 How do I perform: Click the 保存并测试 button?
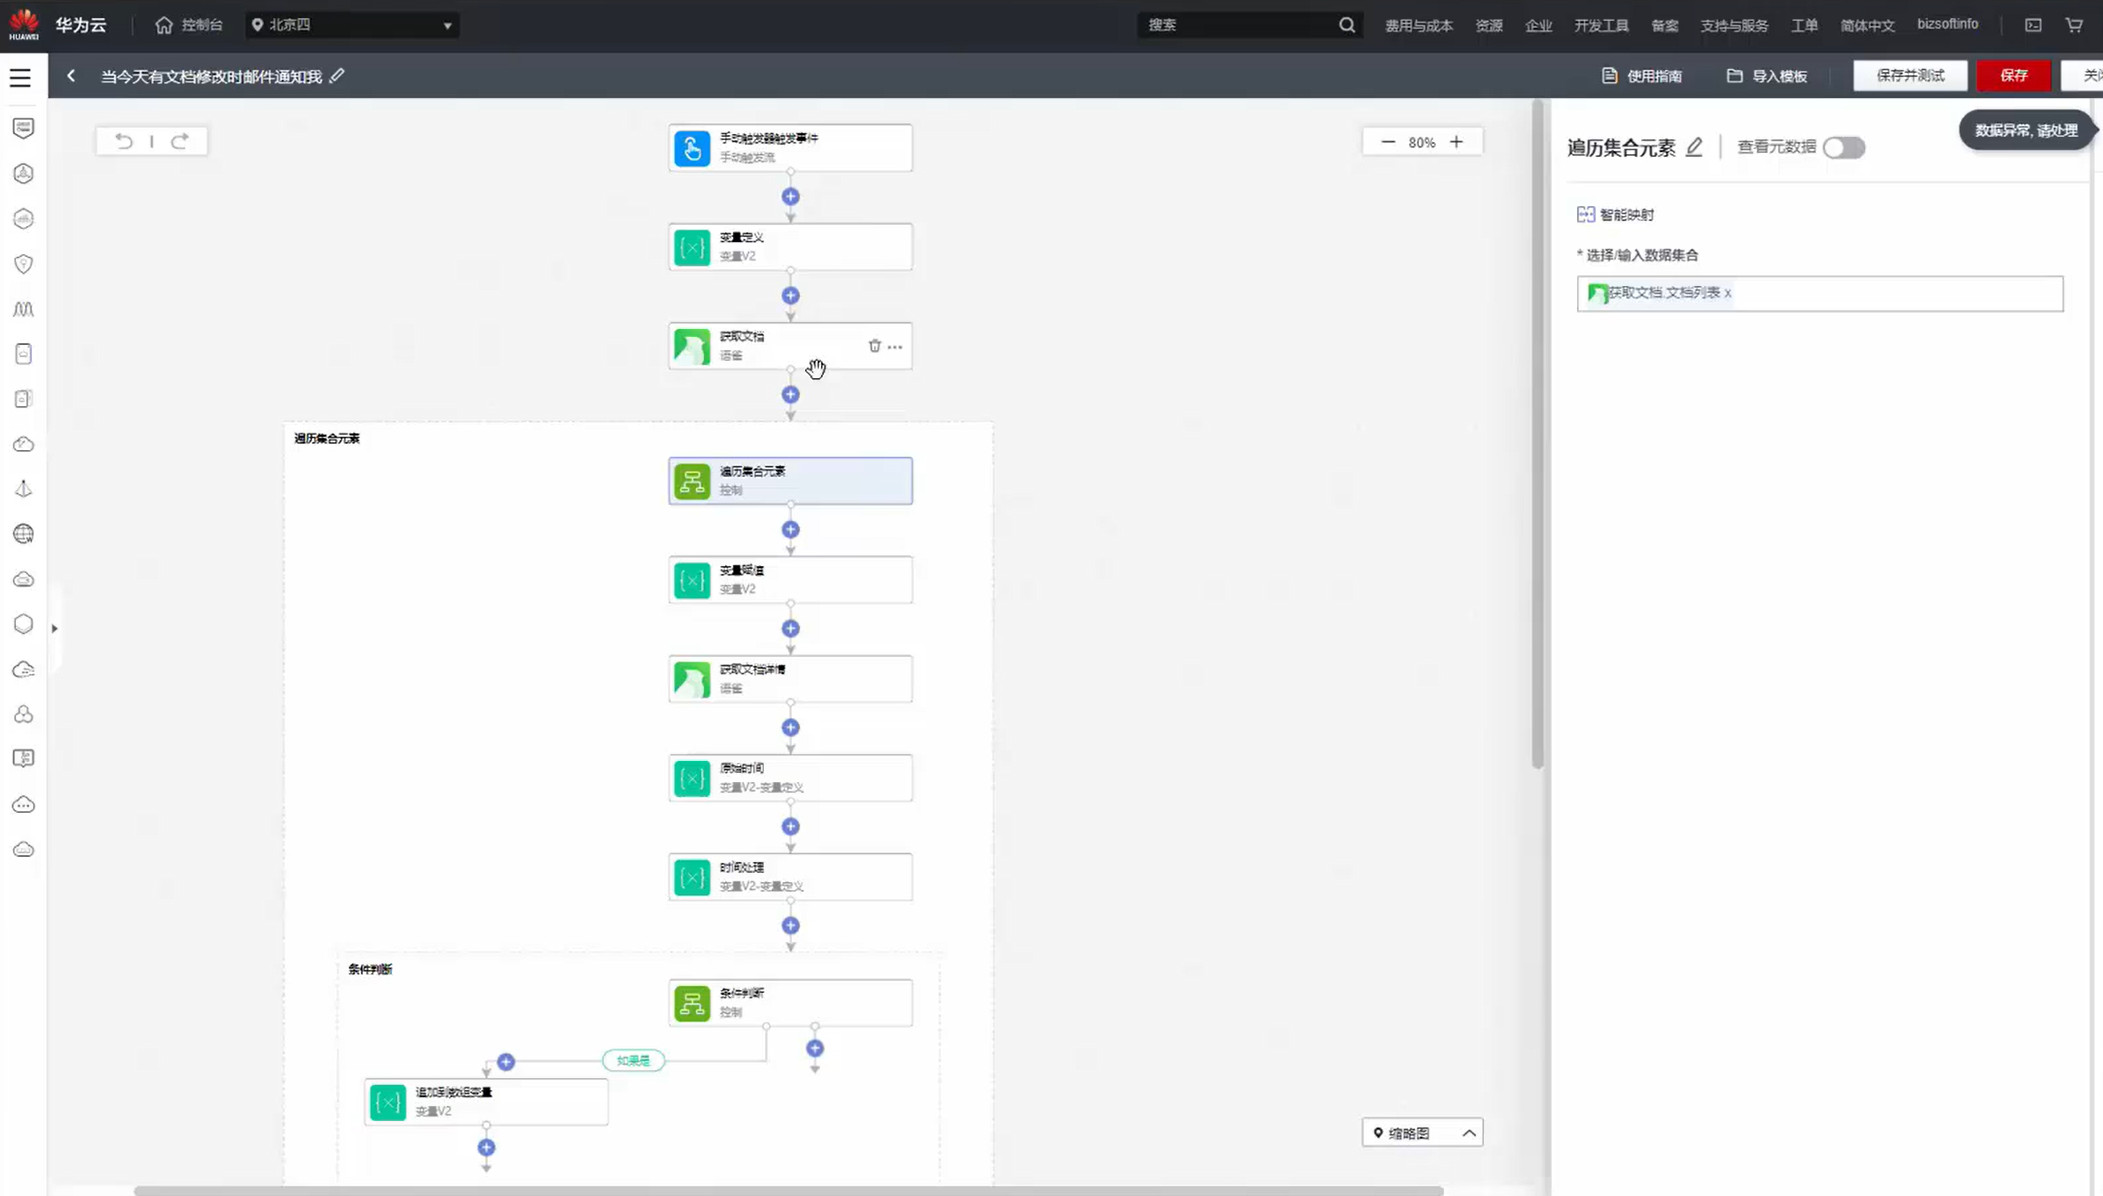(x=1909, y=76)
